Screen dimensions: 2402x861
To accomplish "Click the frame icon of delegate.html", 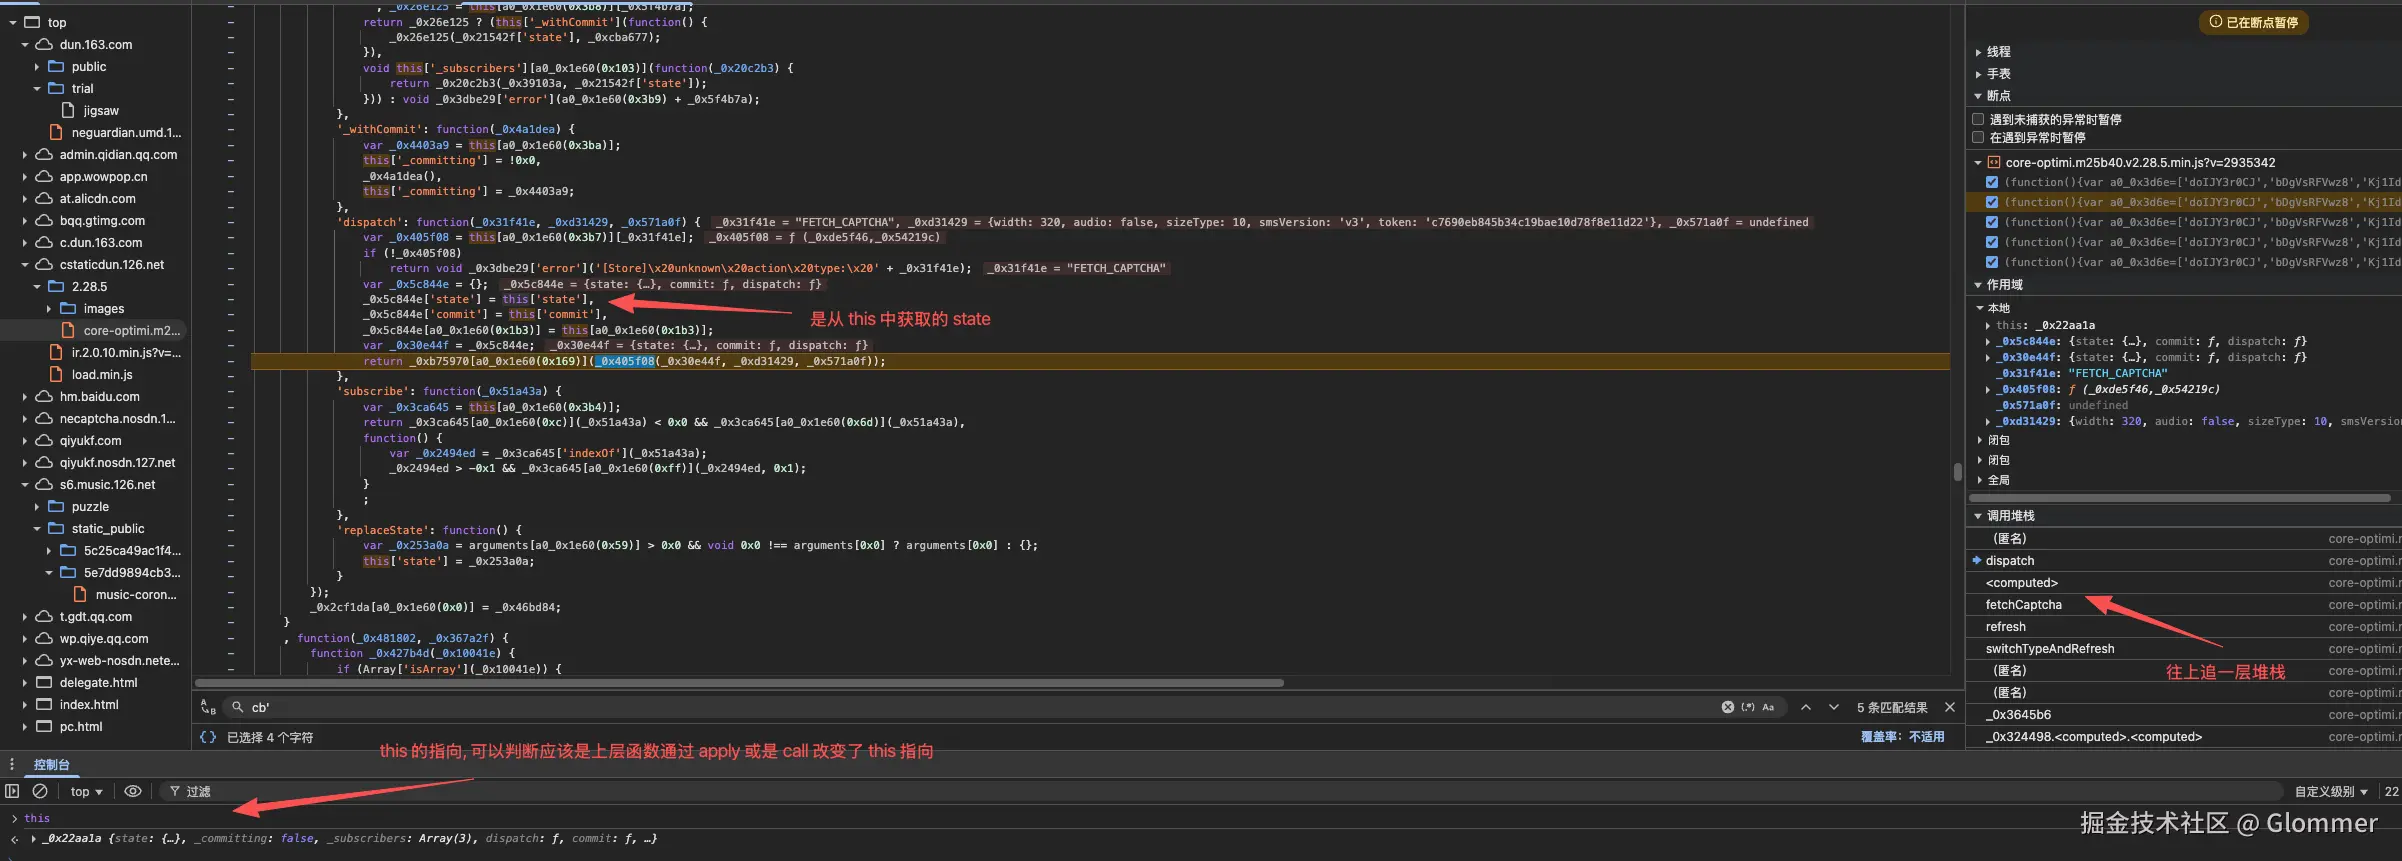I will (x=44, y=683).
